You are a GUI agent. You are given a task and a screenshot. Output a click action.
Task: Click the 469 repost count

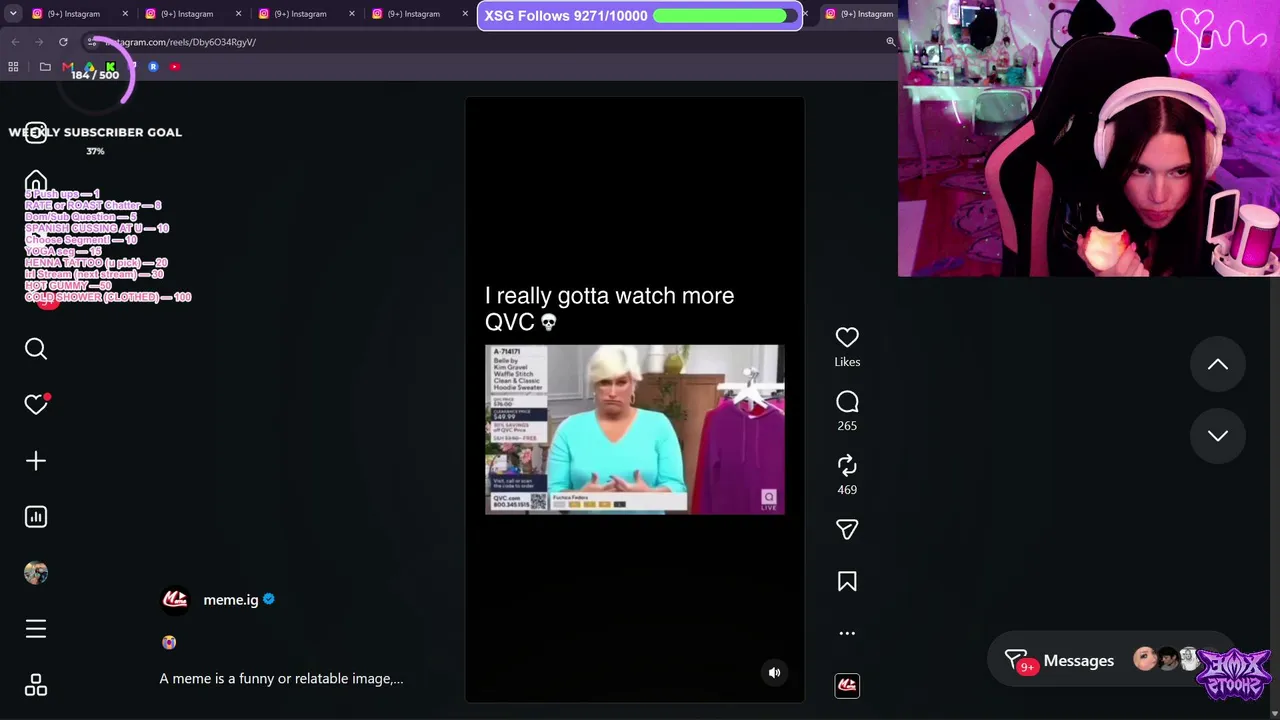[x=847, y=490]
